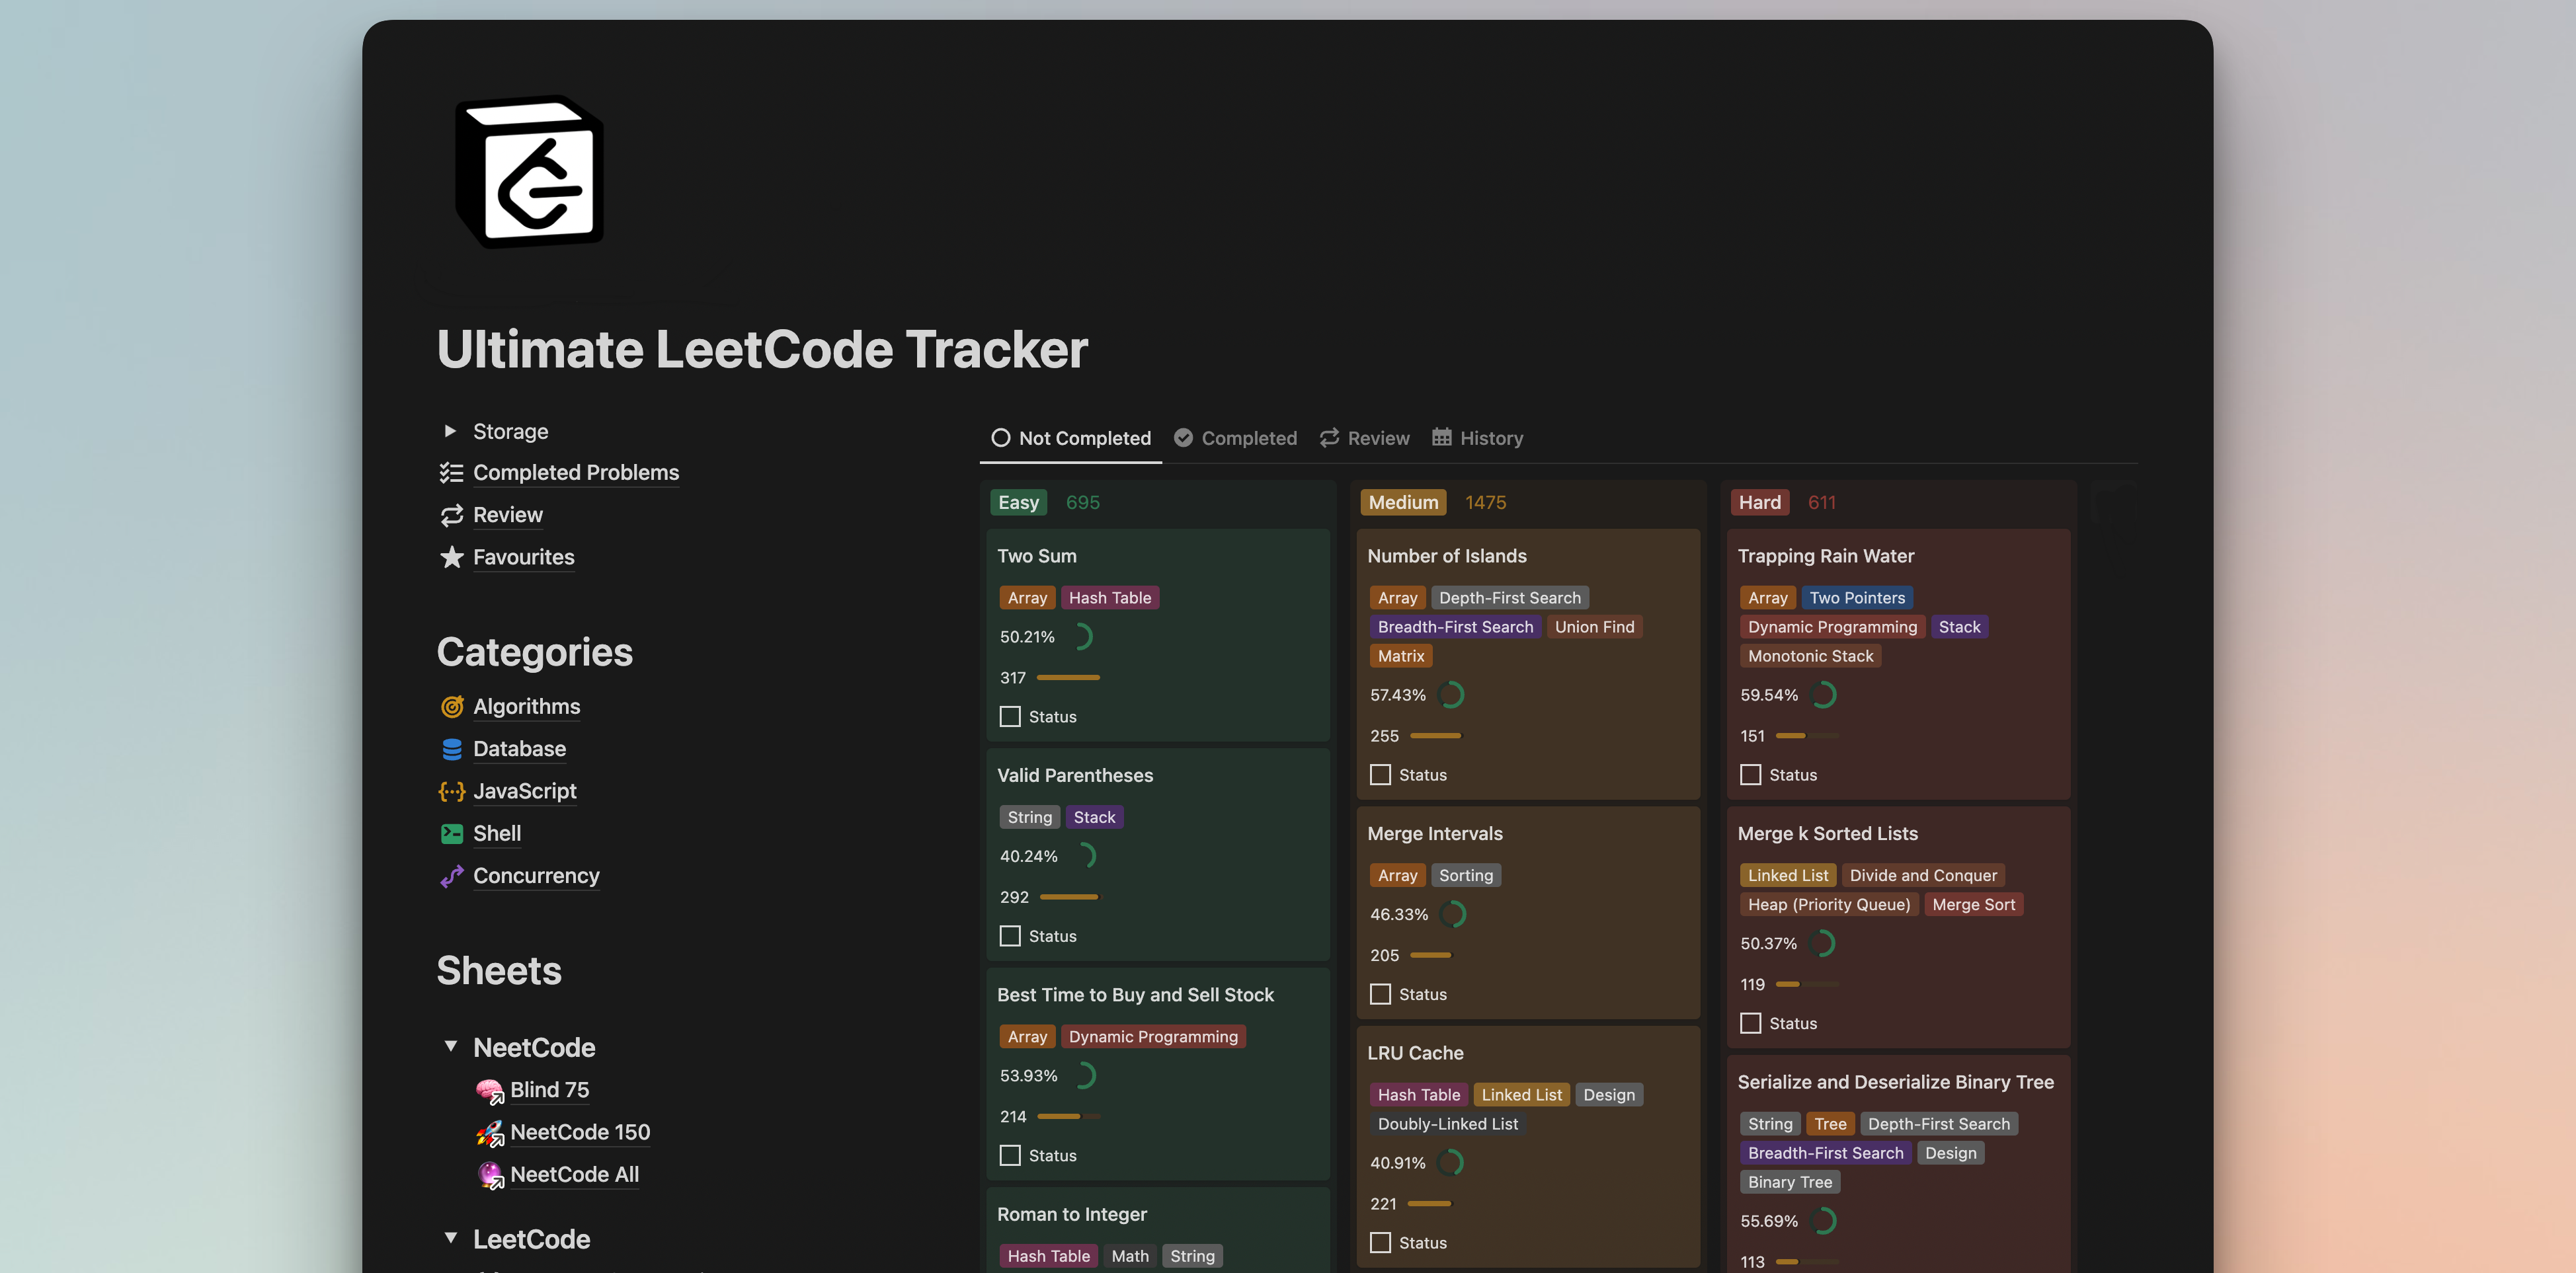The height and width of the screenshot is (1273, 2576).
Task: Click the Shell terminal icon
Action: coord(452,833)
